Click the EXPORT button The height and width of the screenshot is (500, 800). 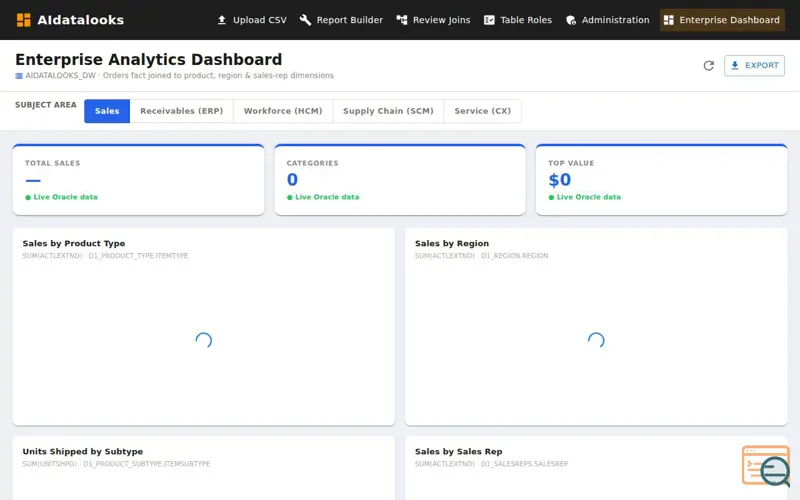(754, 65)
